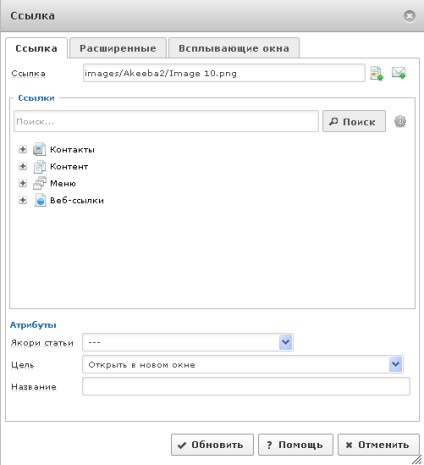This screenshot has height=465, width=424.
Task: Click the Обновить button
Action: point(212,445)
